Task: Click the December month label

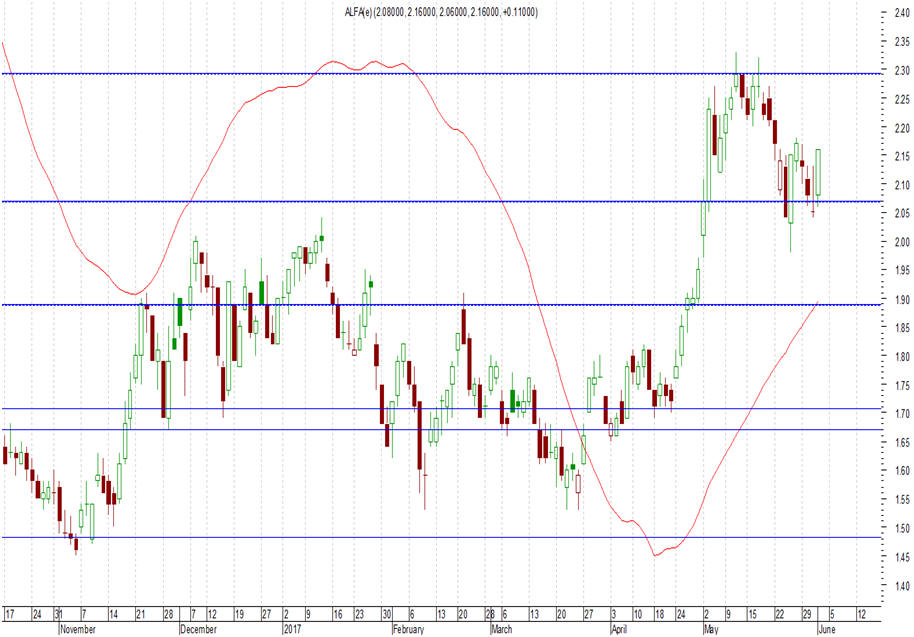Action: 198,629
